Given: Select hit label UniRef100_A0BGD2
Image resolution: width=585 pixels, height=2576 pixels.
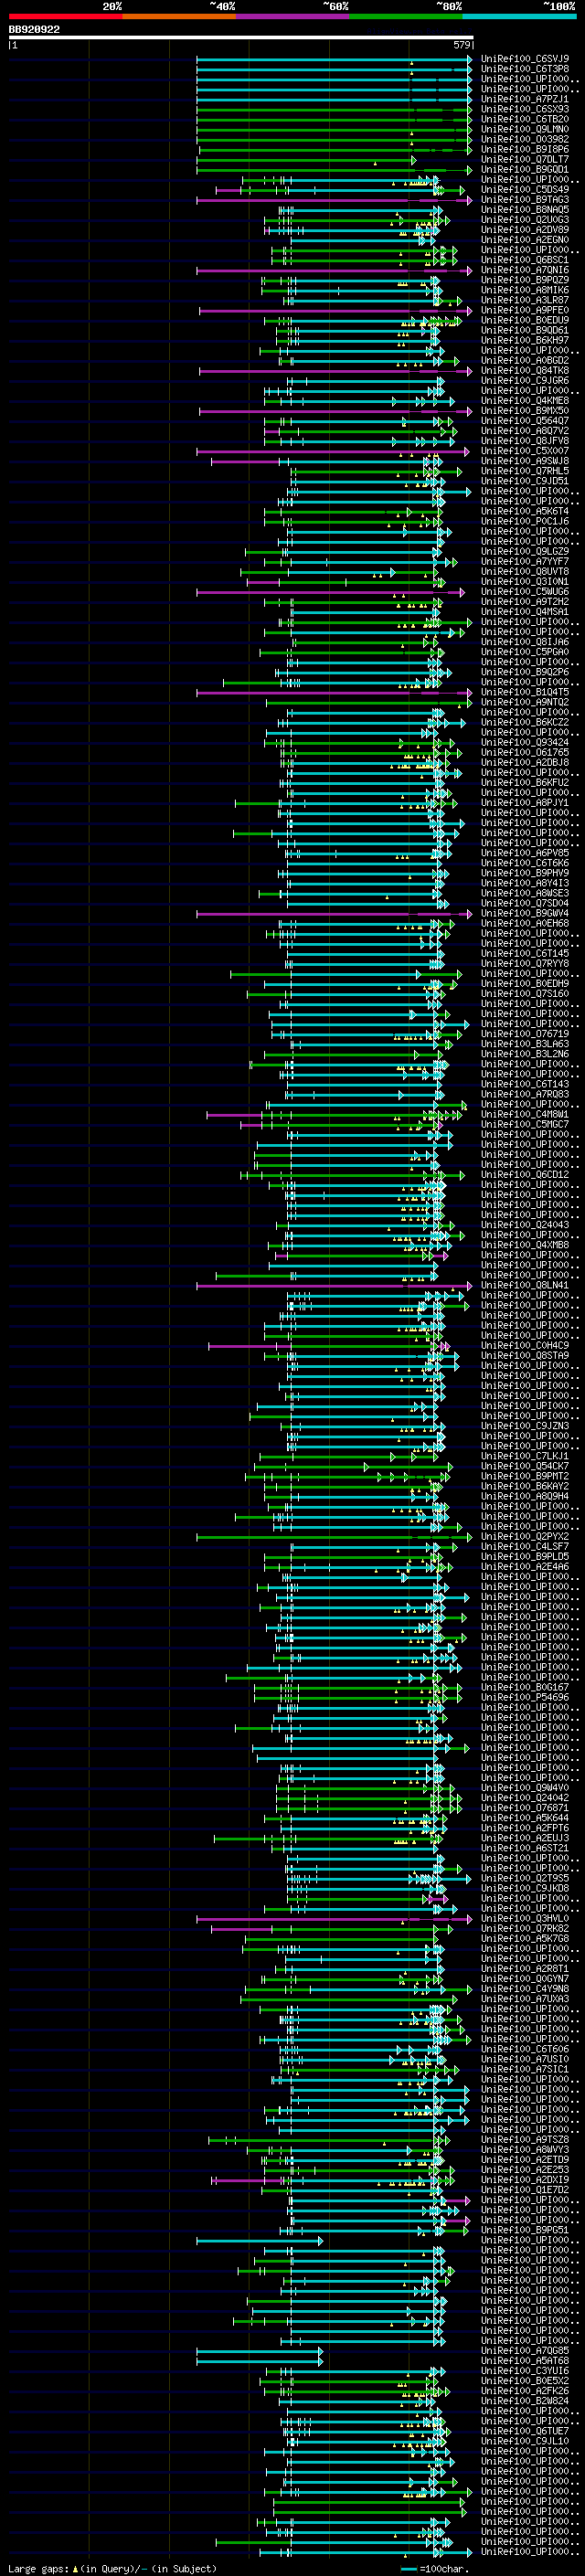Looking at the screenshot, I should click(525, 360).
